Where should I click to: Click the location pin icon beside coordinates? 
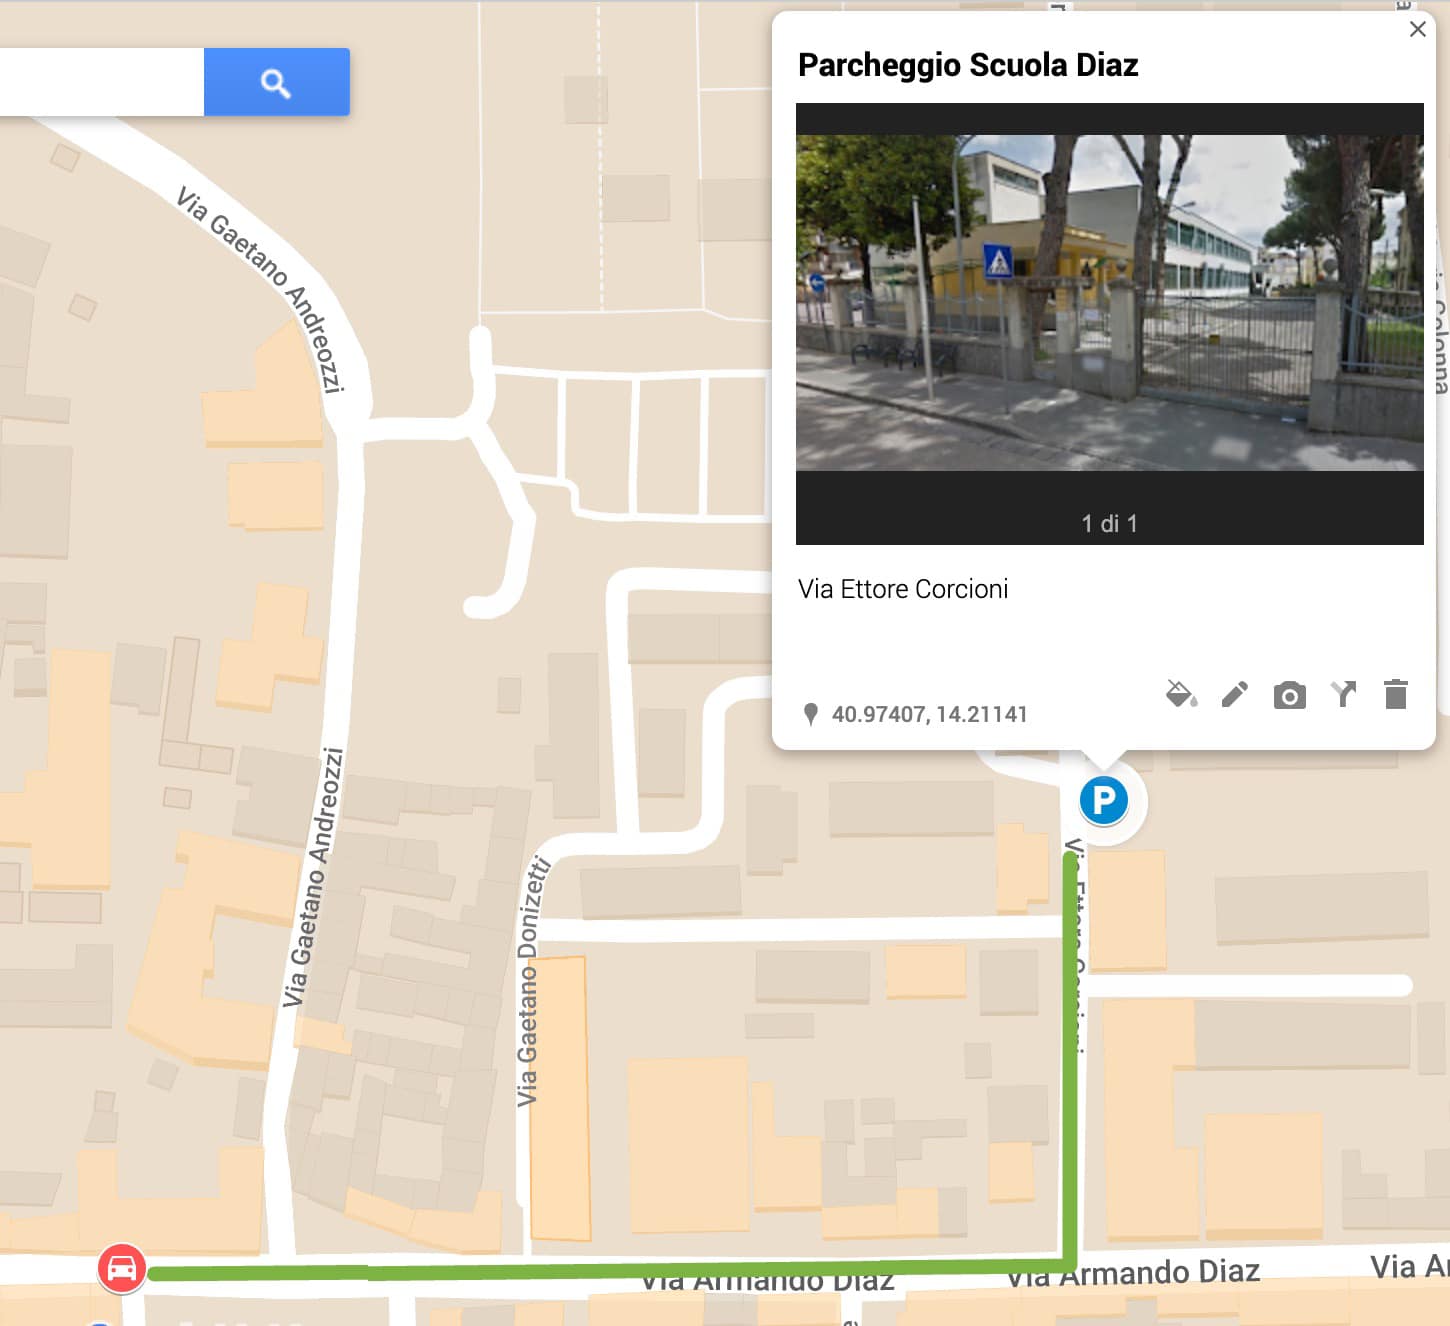[811, 714]
